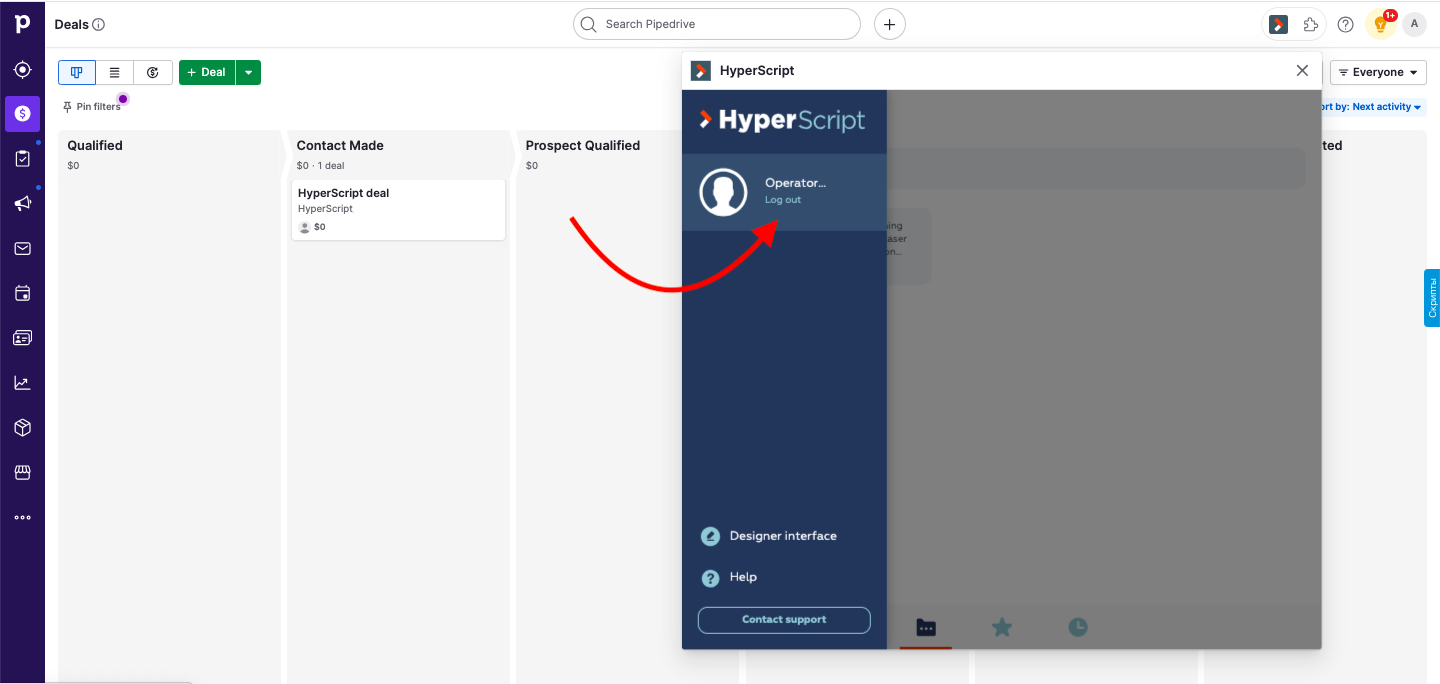1440x684 pixels.
Task: Open the HyperScript app icon in top bar
Action: pos(1278,24)
